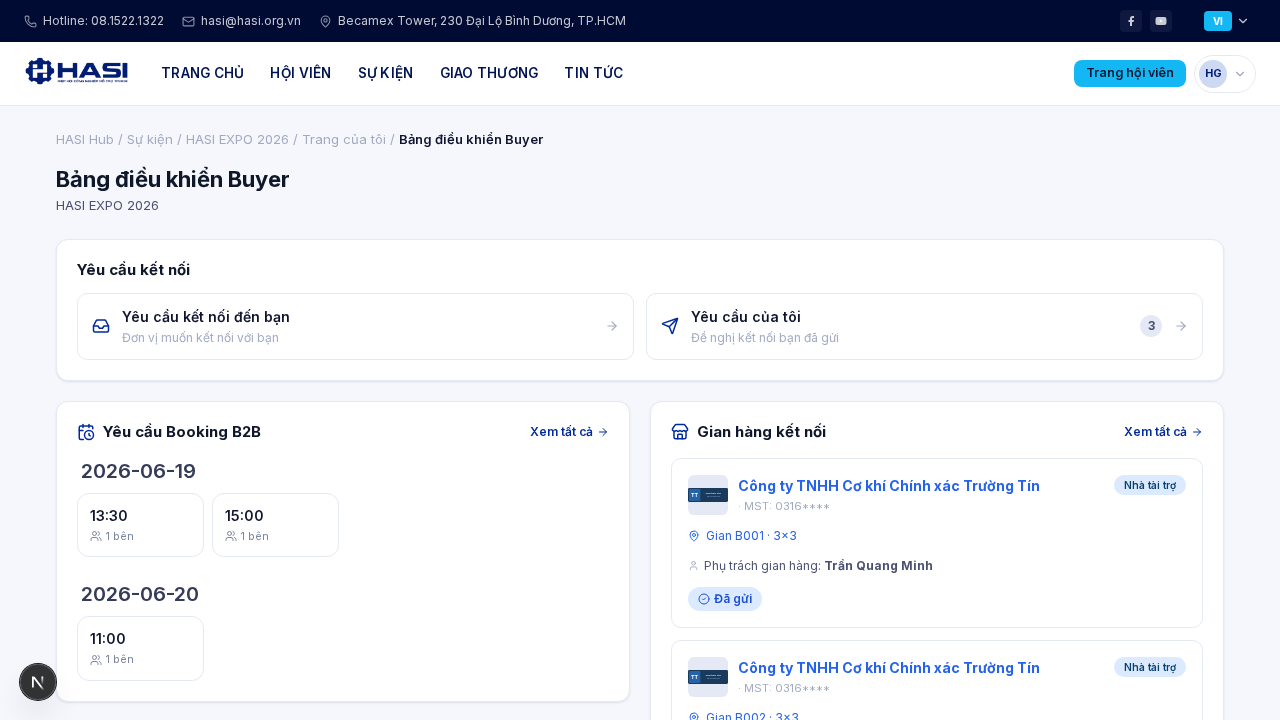Select the VI language button

[1218, 21]
